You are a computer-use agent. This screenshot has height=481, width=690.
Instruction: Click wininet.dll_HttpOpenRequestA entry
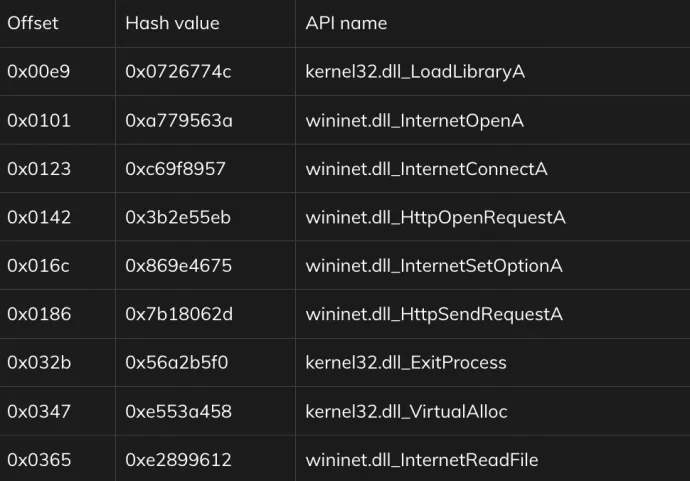(x=436, y=217)
